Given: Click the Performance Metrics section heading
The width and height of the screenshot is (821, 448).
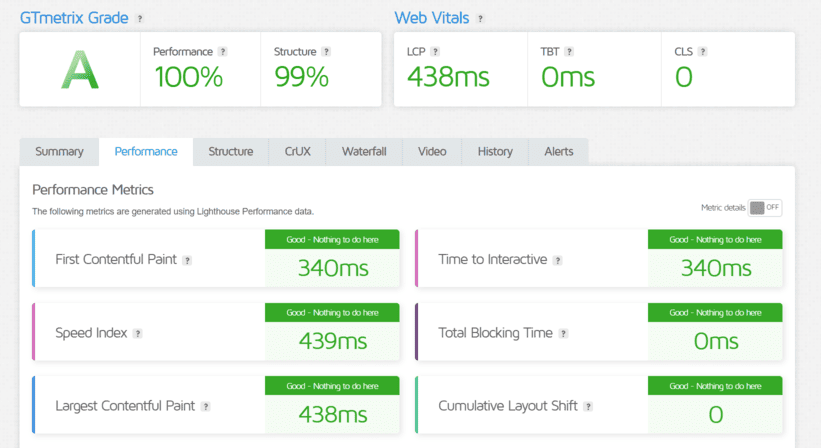Looking at the screenshot, I should pyautogui.click(x=93, y=189).
